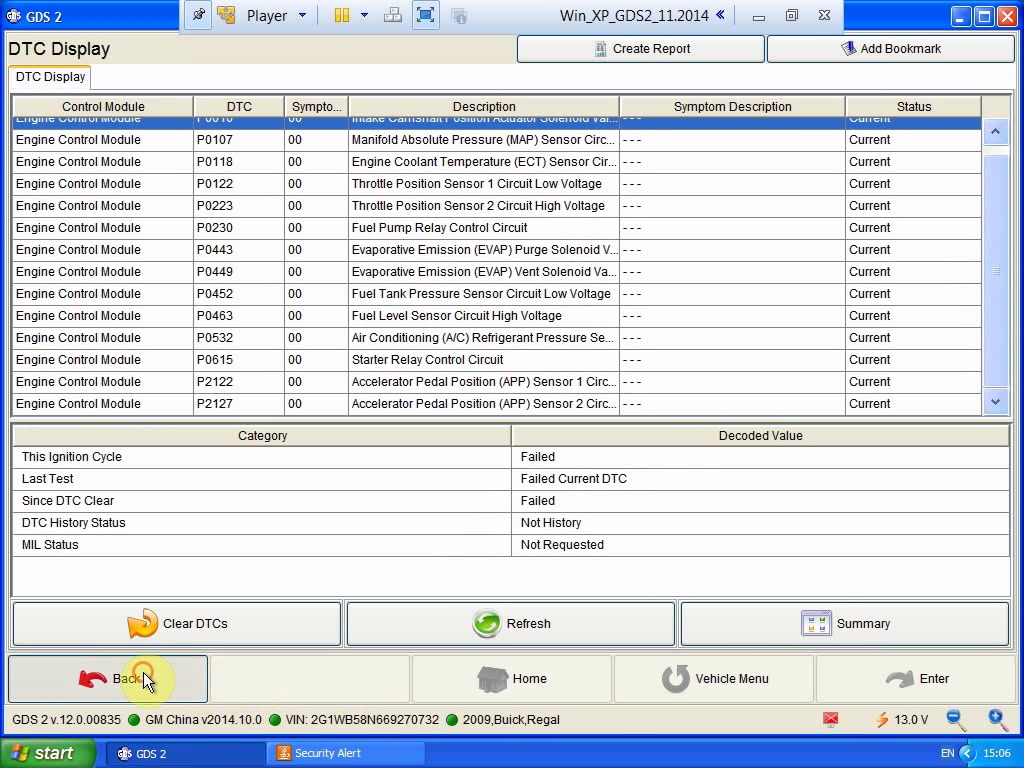This screenshot has height=768, width=1024.
Task: Click the GM China v2014.10.0 status entry
Action: tap(203, 720)
